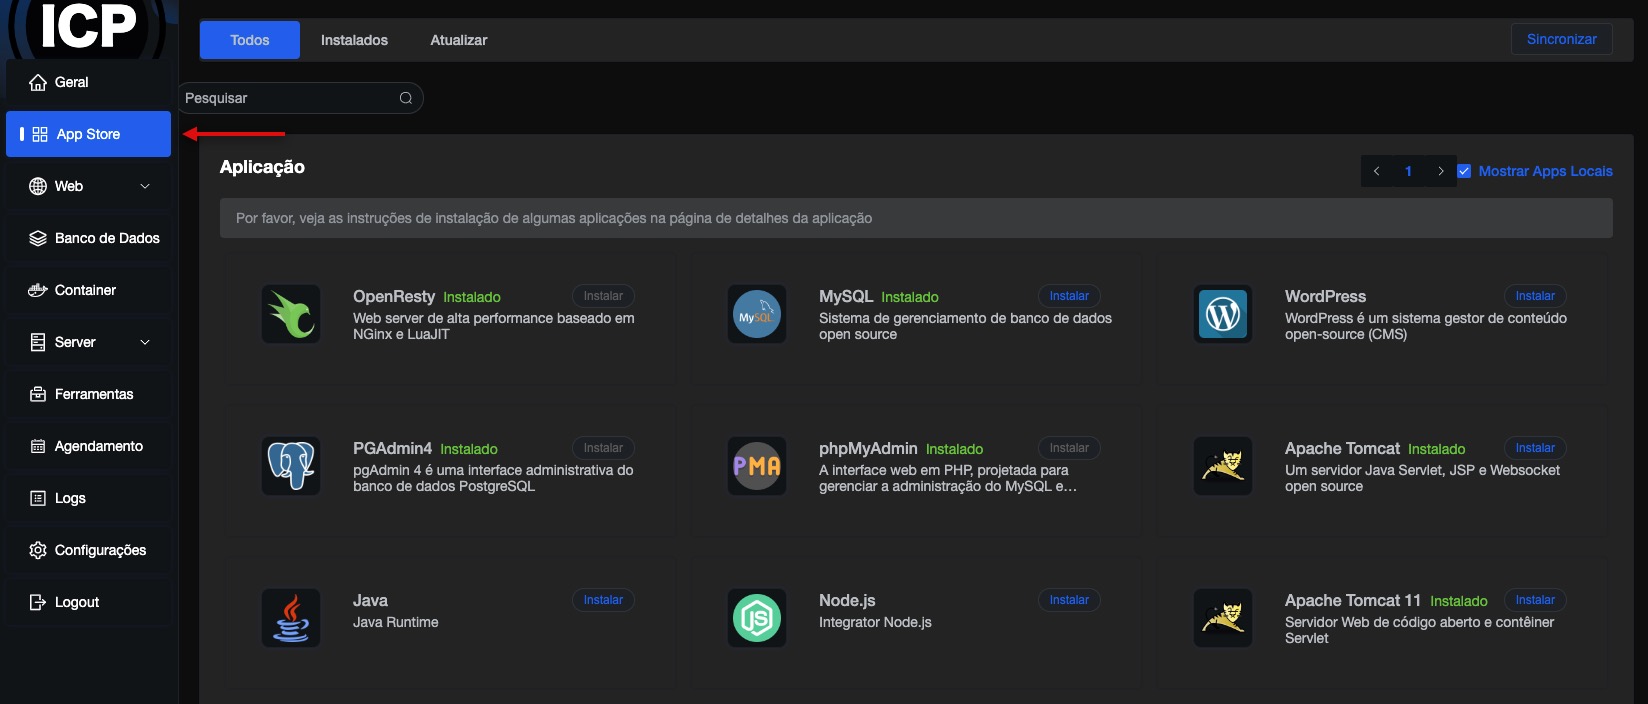This screenshot has width=1648, height=704.
Task: Click the Container ship icon
Action: click(x=38, y=290)
